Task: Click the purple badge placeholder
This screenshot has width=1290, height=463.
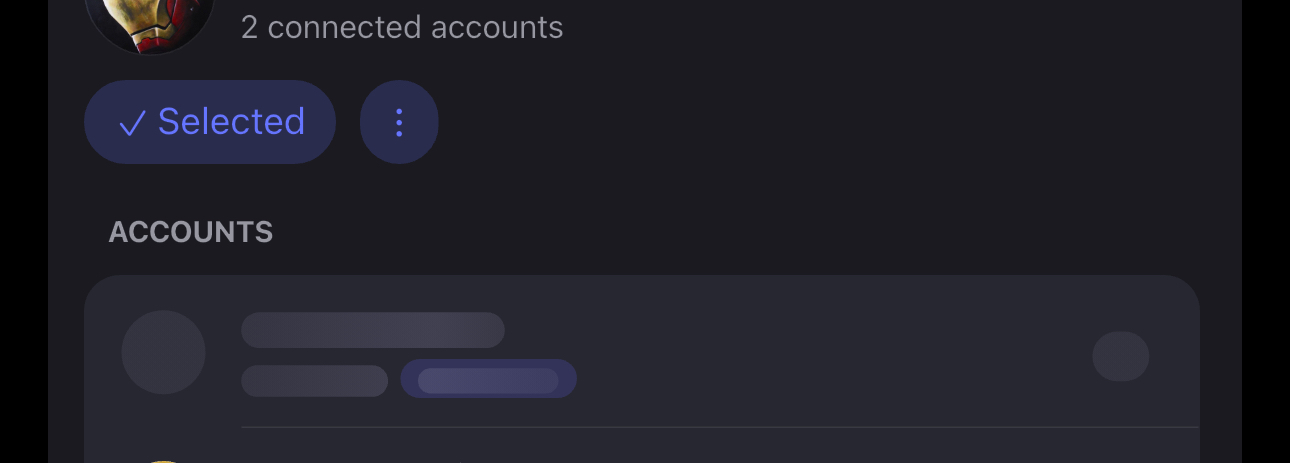Action: coord(488,379)
